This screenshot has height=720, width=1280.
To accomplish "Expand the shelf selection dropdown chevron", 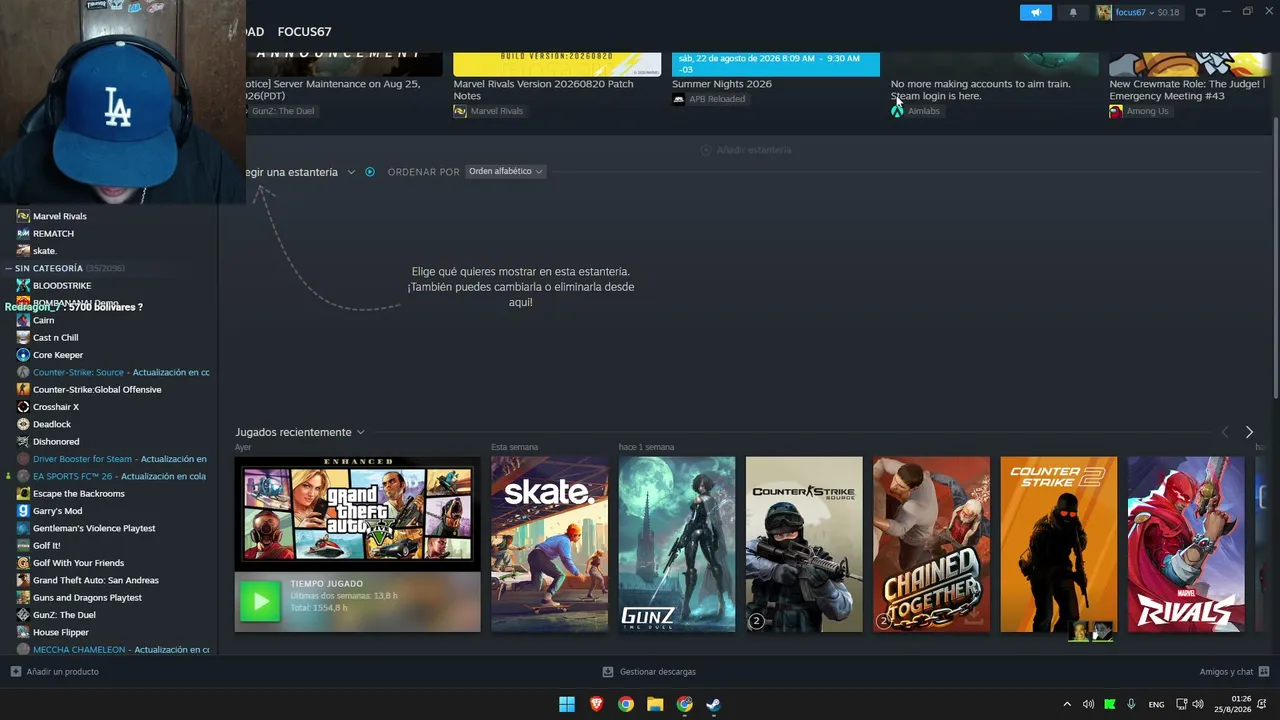I will point(351,172).
